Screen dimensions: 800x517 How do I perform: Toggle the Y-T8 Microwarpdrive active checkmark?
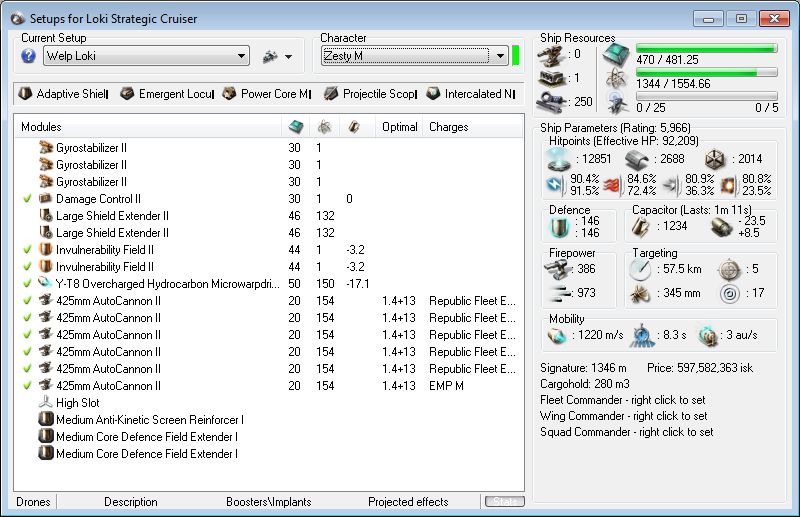[28, 283]
